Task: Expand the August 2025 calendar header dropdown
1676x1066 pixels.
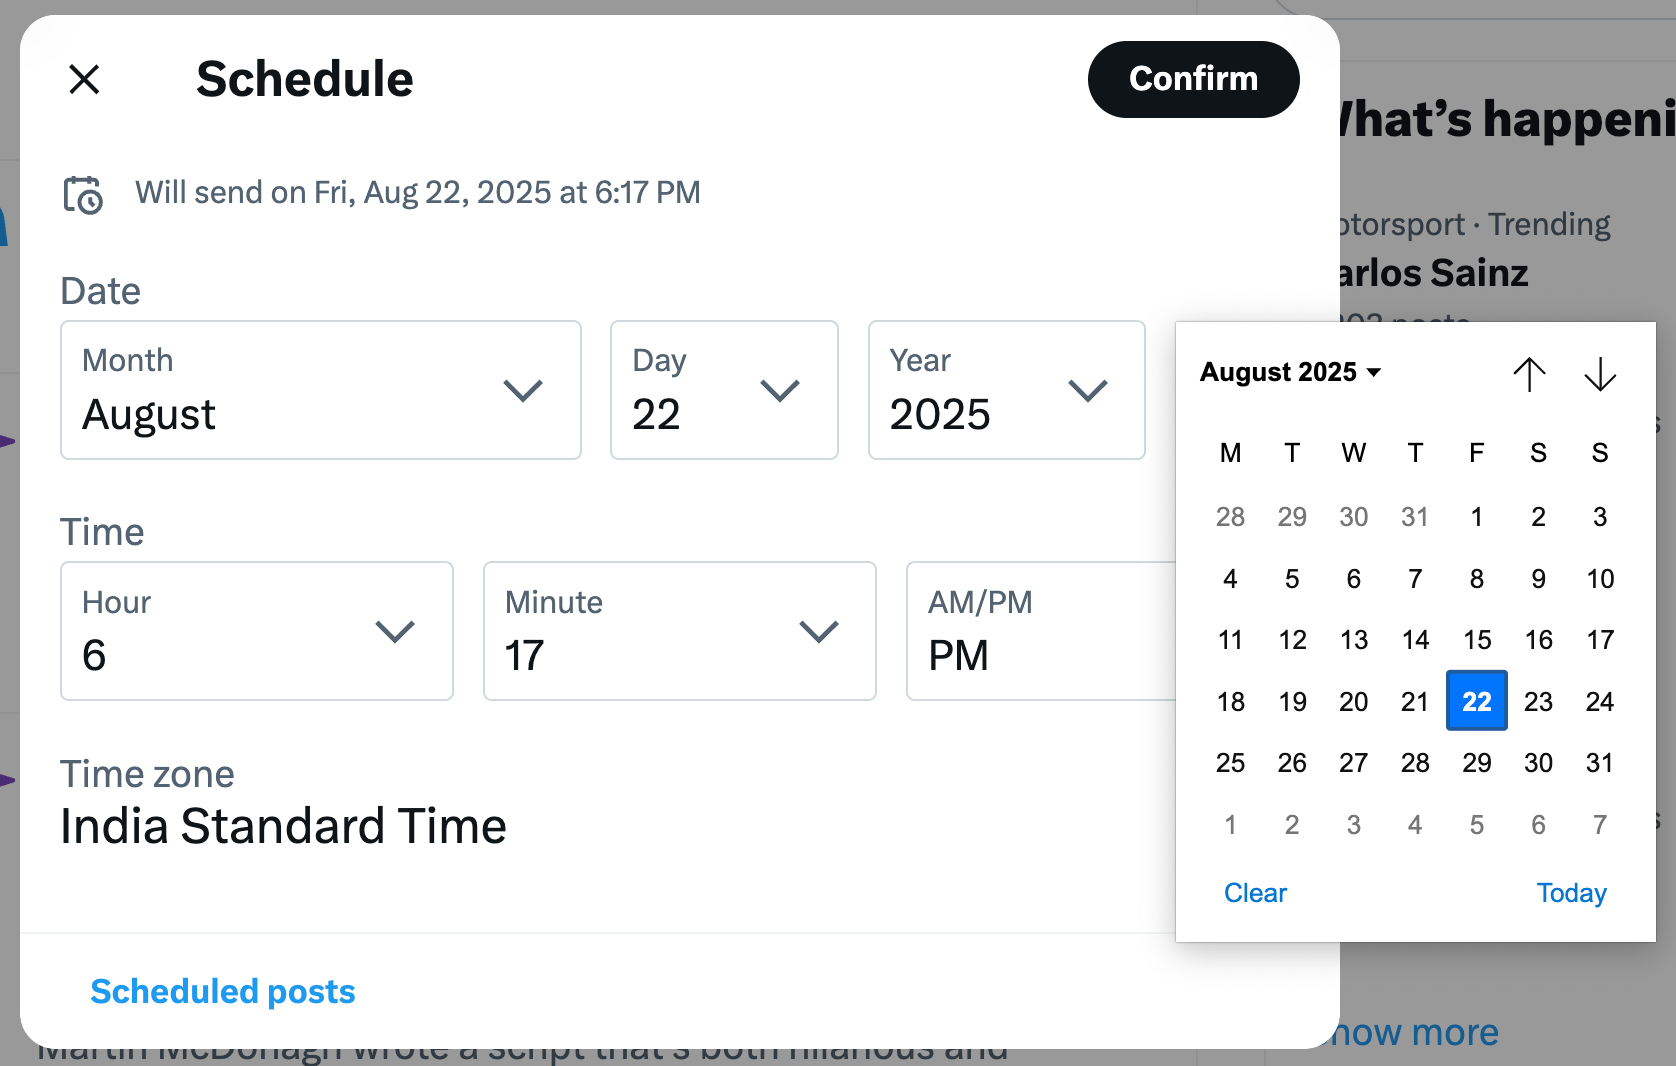Action: [x=1291, y=371]
